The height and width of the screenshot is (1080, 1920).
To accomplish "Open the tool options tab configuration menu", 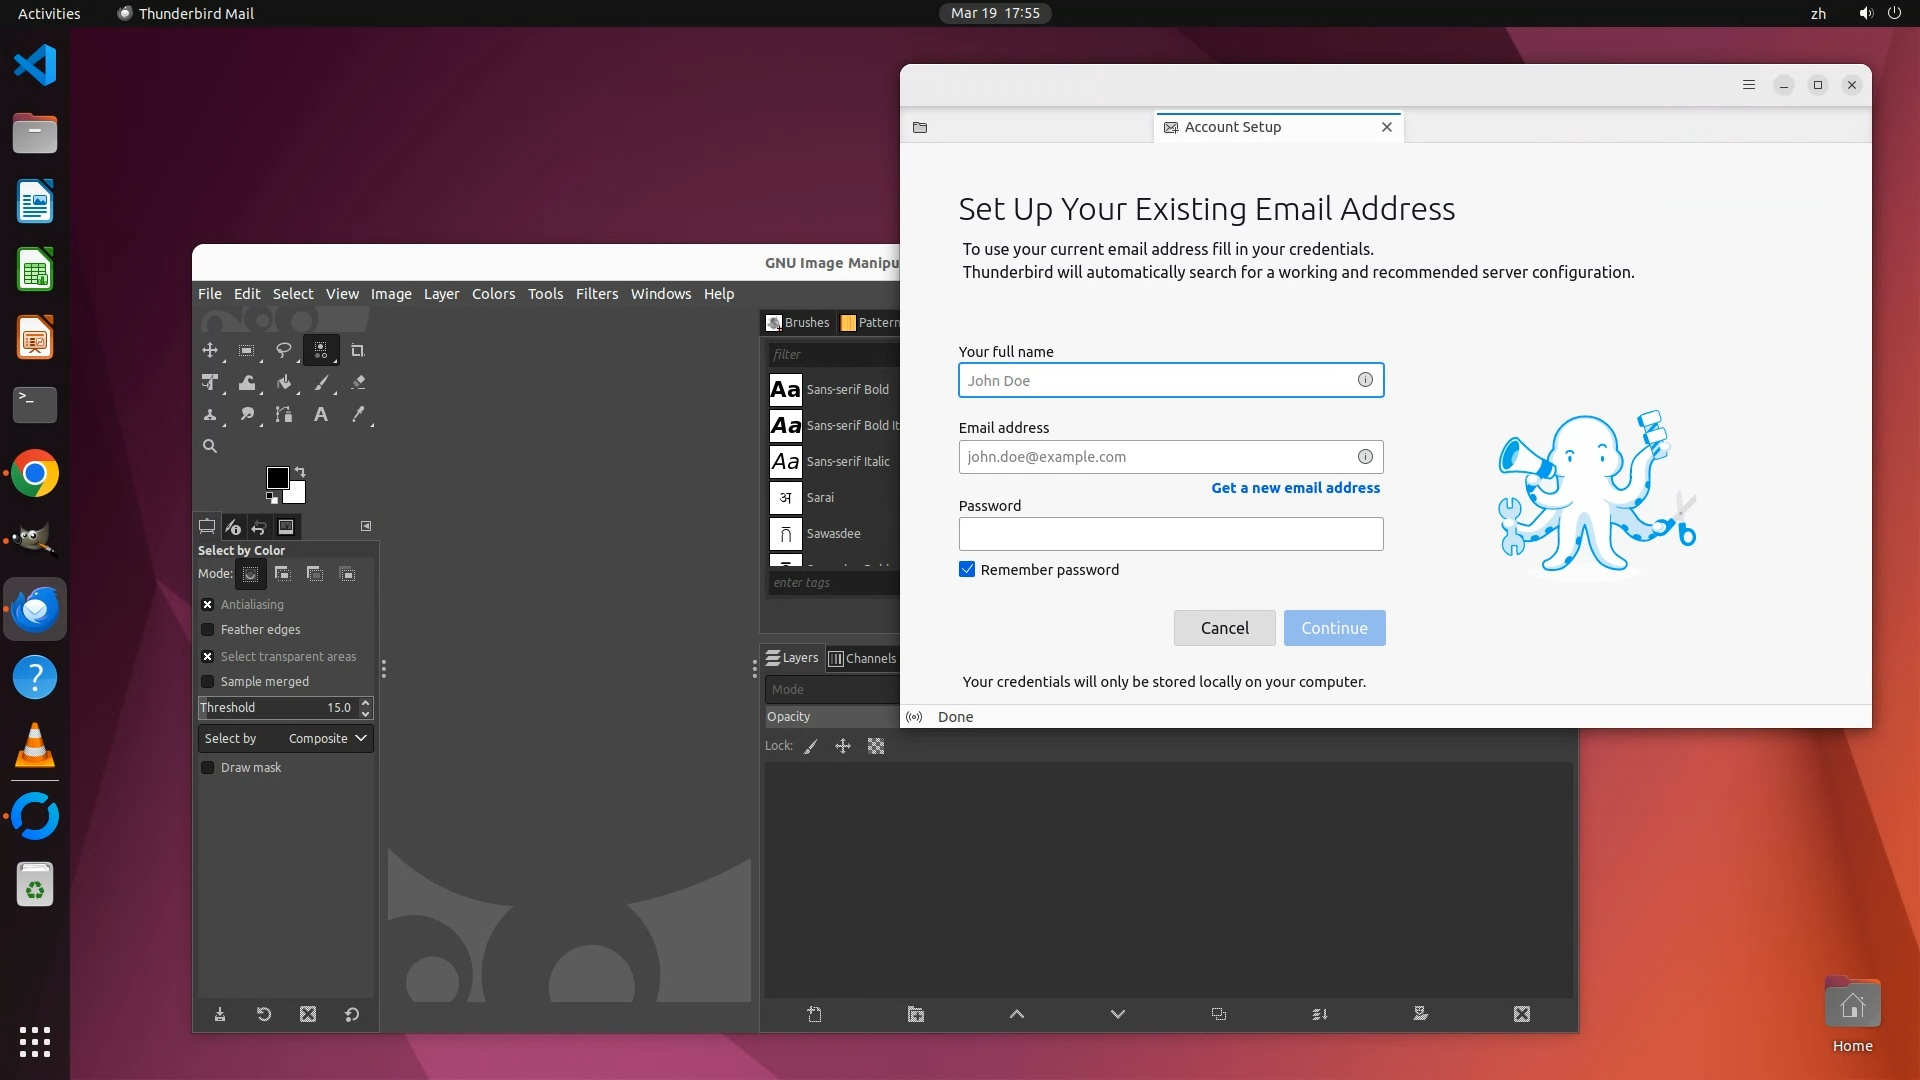I will 366,526.
